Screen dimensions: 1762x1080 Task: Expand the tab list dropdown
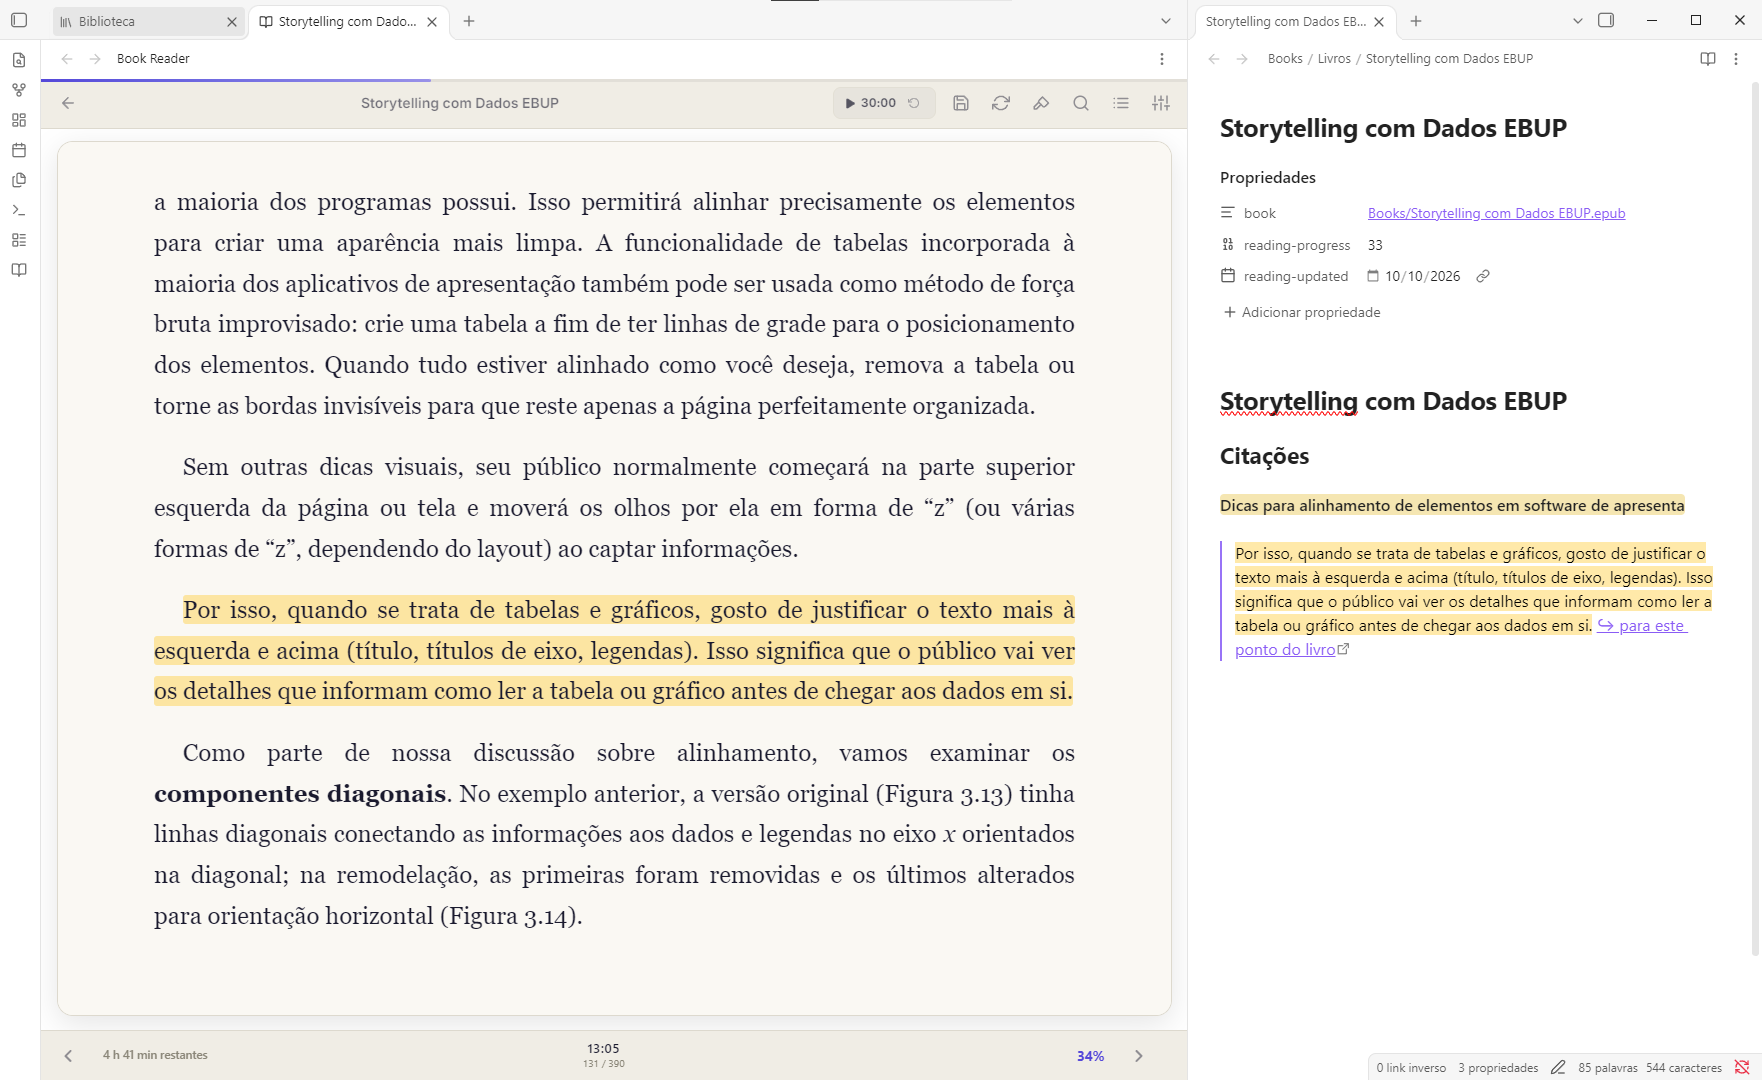pyautogui.click(x=1166, y=21)
